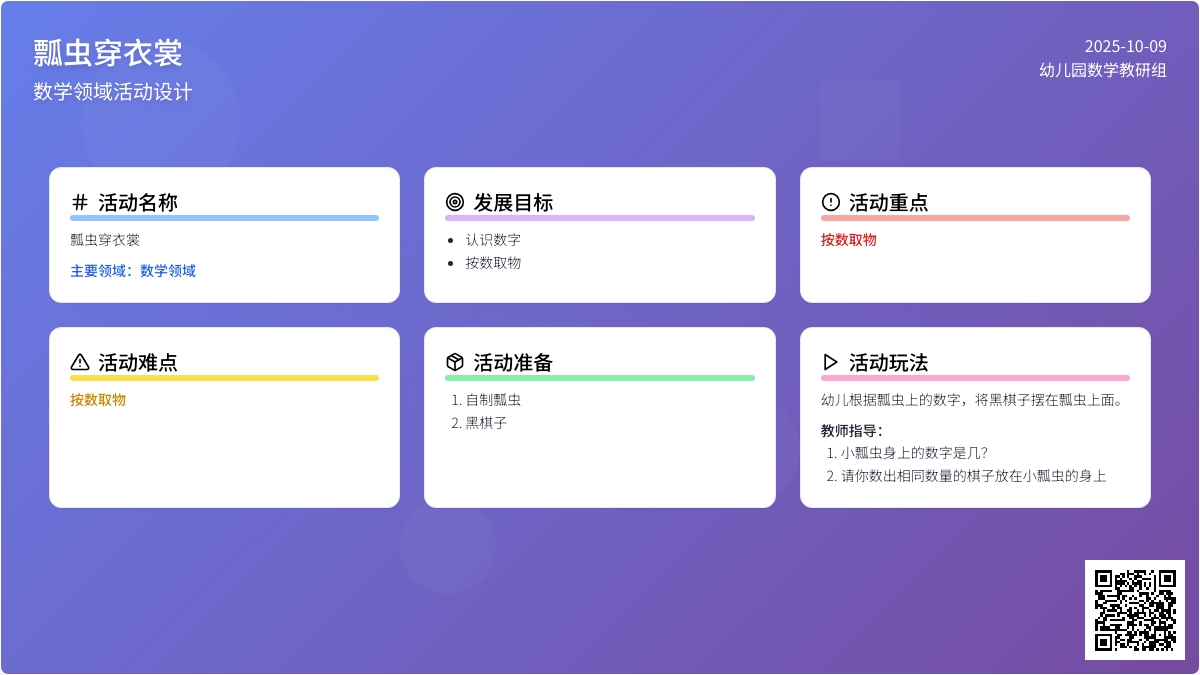The width and height of the screenshot is (1200, 675).
Task: Click the alert circle icon beside 活动重点
Action: tap(830, 202)
